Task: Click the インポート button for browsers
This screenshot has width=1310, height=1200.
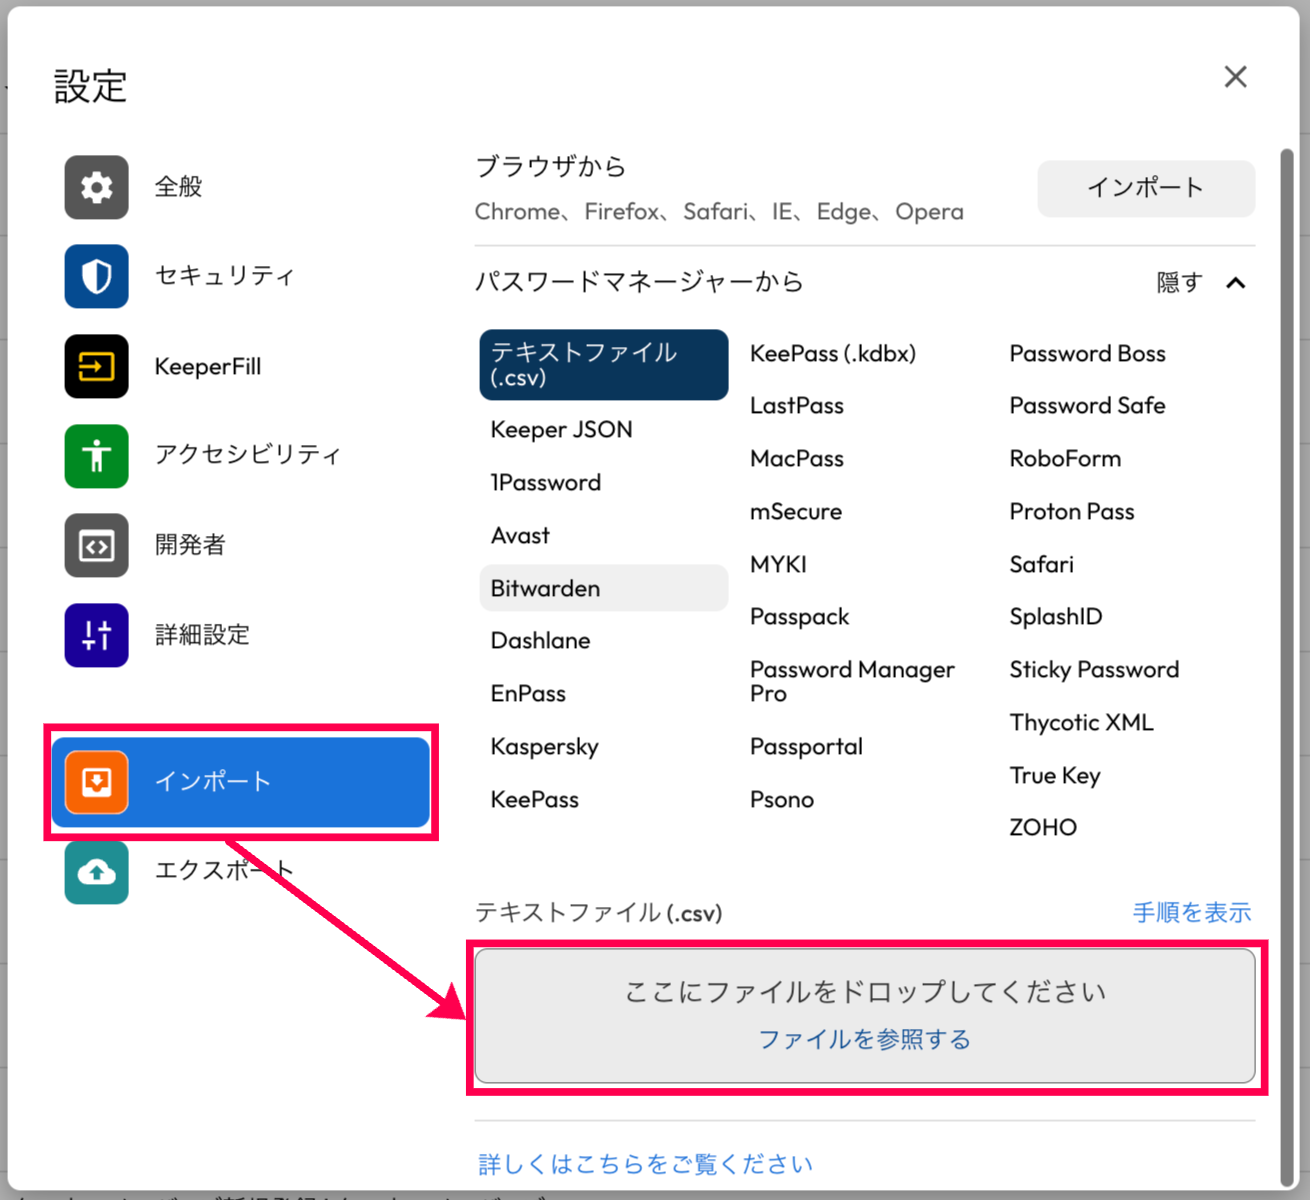Action: point(1146,188)
